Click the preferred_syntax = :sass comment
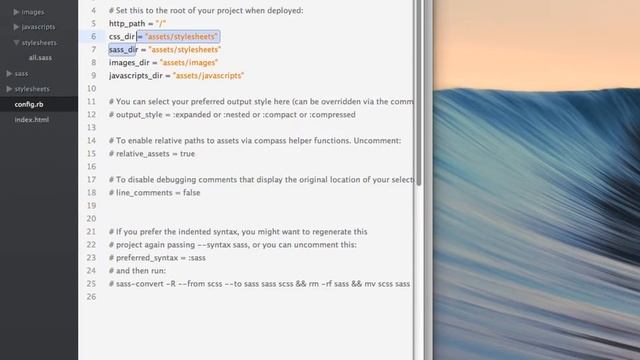 [157, 258]
